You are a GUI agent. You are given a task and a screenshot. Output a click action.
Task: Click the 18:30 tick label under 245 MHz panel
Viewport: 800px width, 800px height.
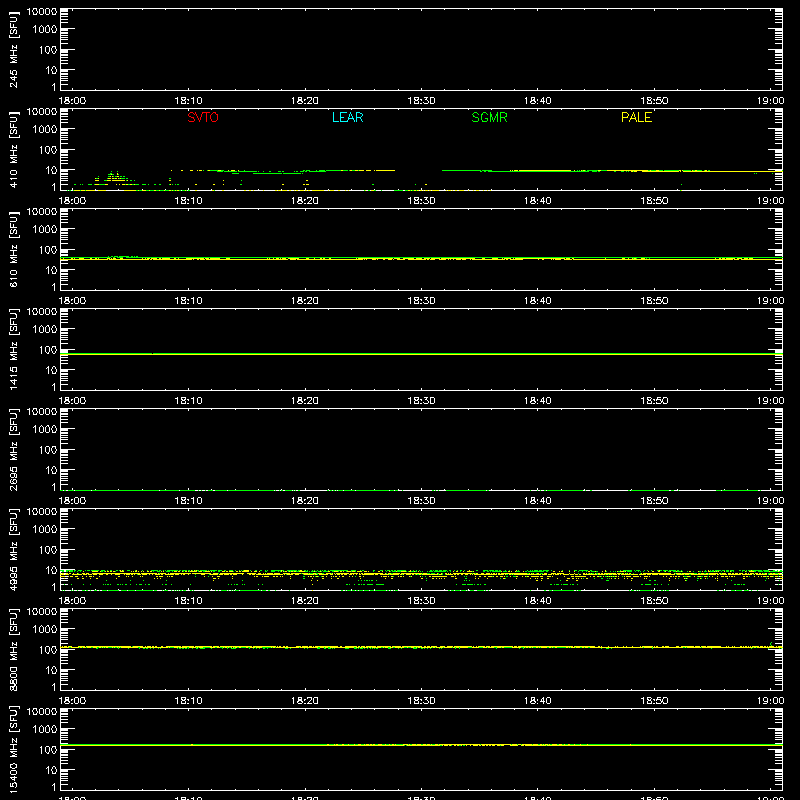(x=421, y=101)
